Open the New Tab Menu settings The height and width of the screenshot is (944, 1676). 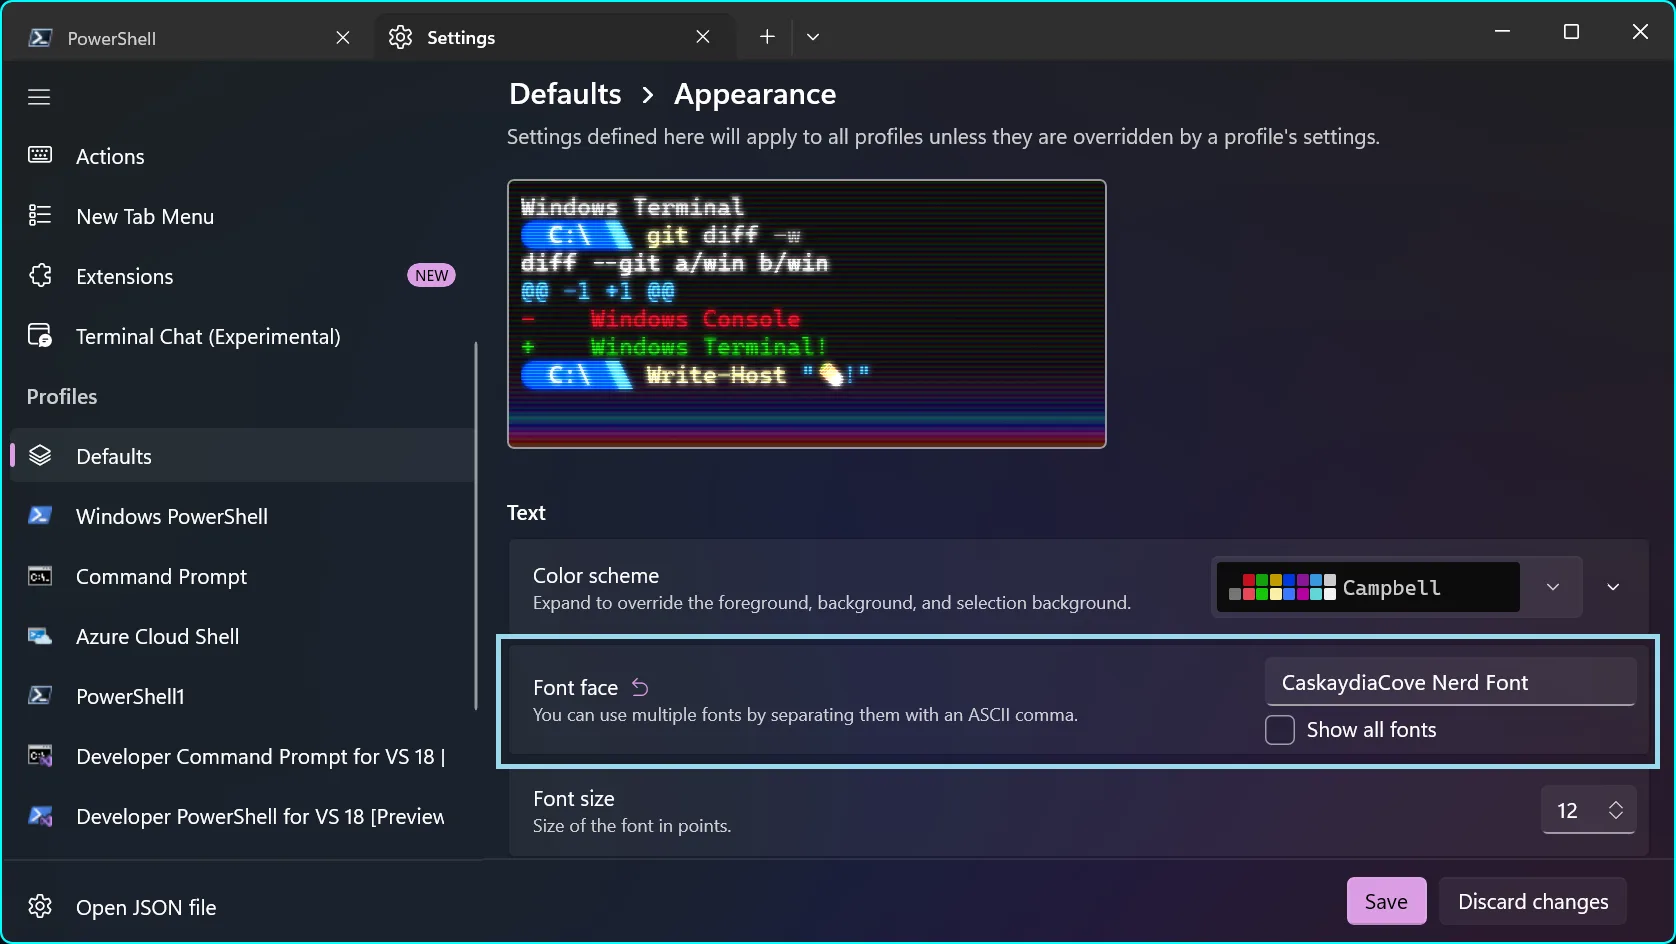click(x=145, y=216)
